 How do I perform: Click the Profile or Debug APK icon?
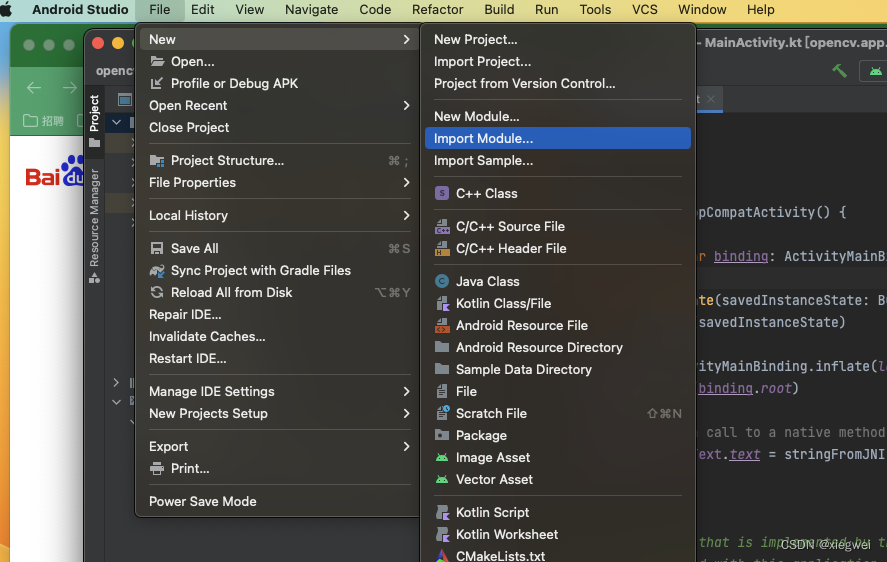pyautogui.click(x=157, y=83)
